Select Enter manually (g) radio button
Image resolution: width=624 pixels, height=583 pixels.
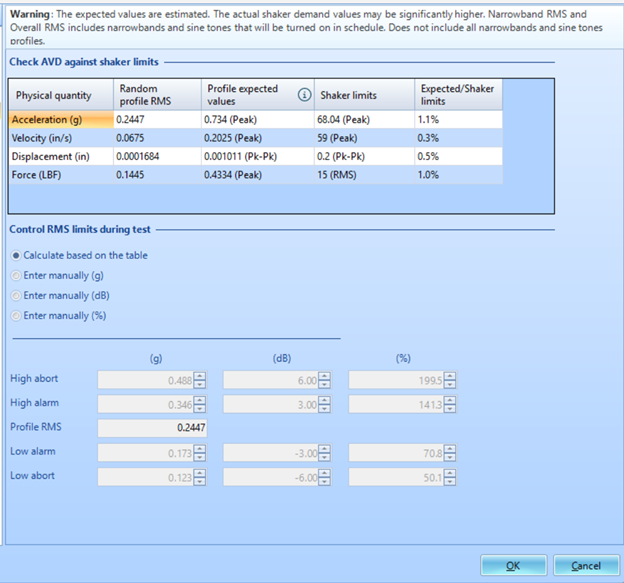16,275
